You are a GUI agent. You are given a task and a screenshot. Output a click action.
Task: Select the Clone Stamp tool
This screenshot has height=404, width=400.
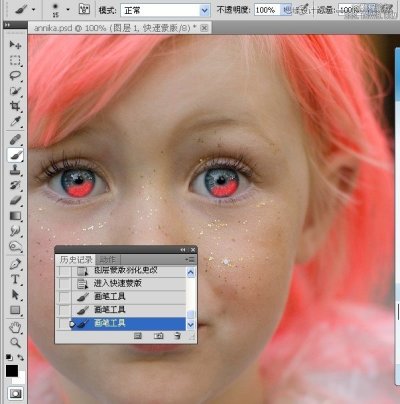(x=15, y=170)
